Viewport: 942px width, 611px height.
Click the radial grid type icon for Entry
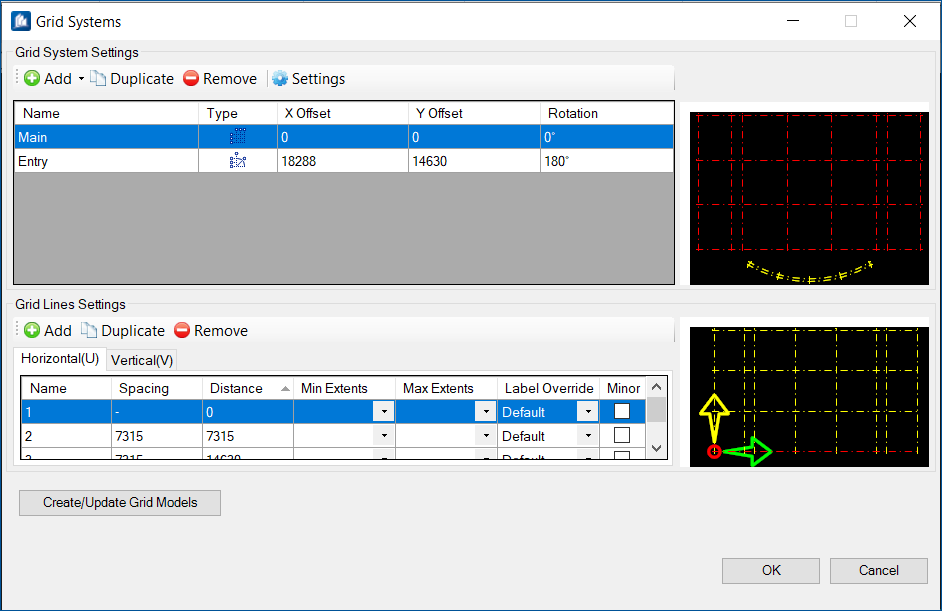238,161
